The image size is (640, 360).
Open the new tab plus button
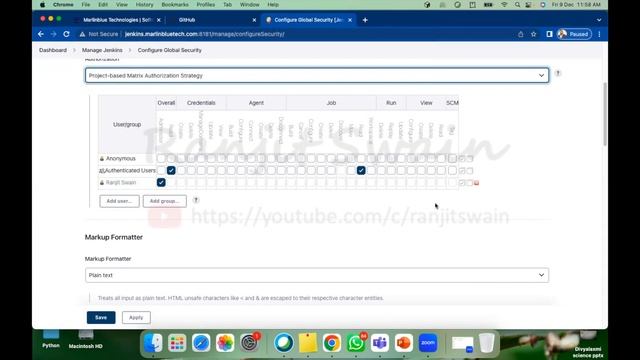point(365,20)
